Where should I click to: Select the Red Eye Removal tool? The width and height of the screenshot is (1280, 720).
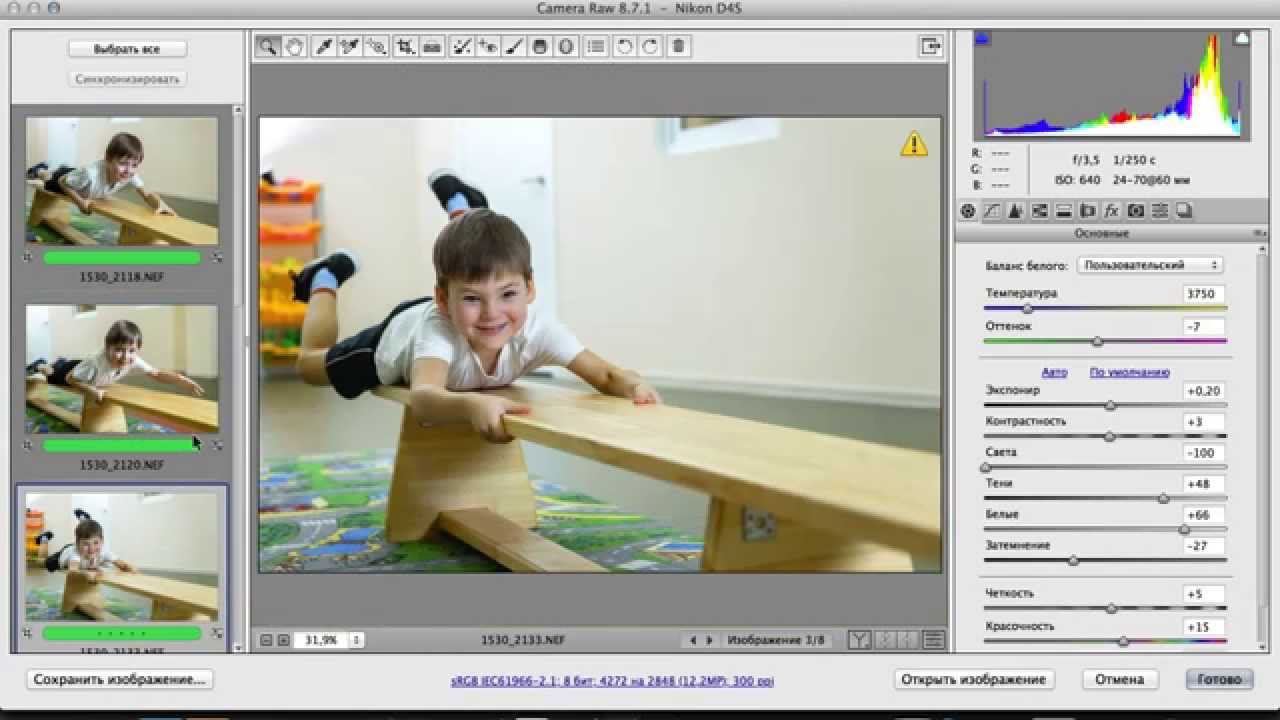(487, 46)
